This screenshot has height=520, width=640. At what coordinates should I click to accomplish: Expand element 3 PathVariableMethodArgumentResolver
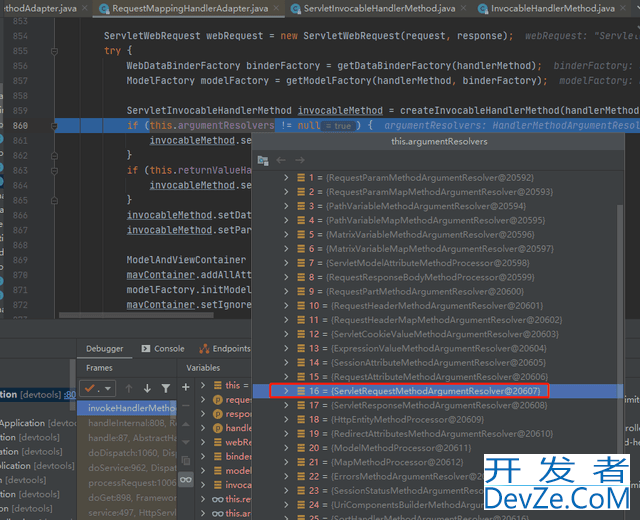[x=286, y=206]
